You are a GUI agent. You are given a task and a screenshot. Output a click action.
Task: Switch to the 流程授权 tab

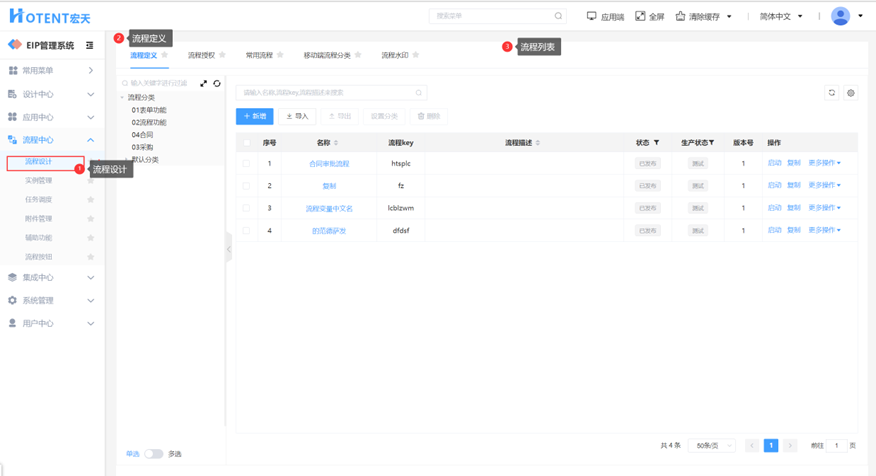click(x=201, y=55)
